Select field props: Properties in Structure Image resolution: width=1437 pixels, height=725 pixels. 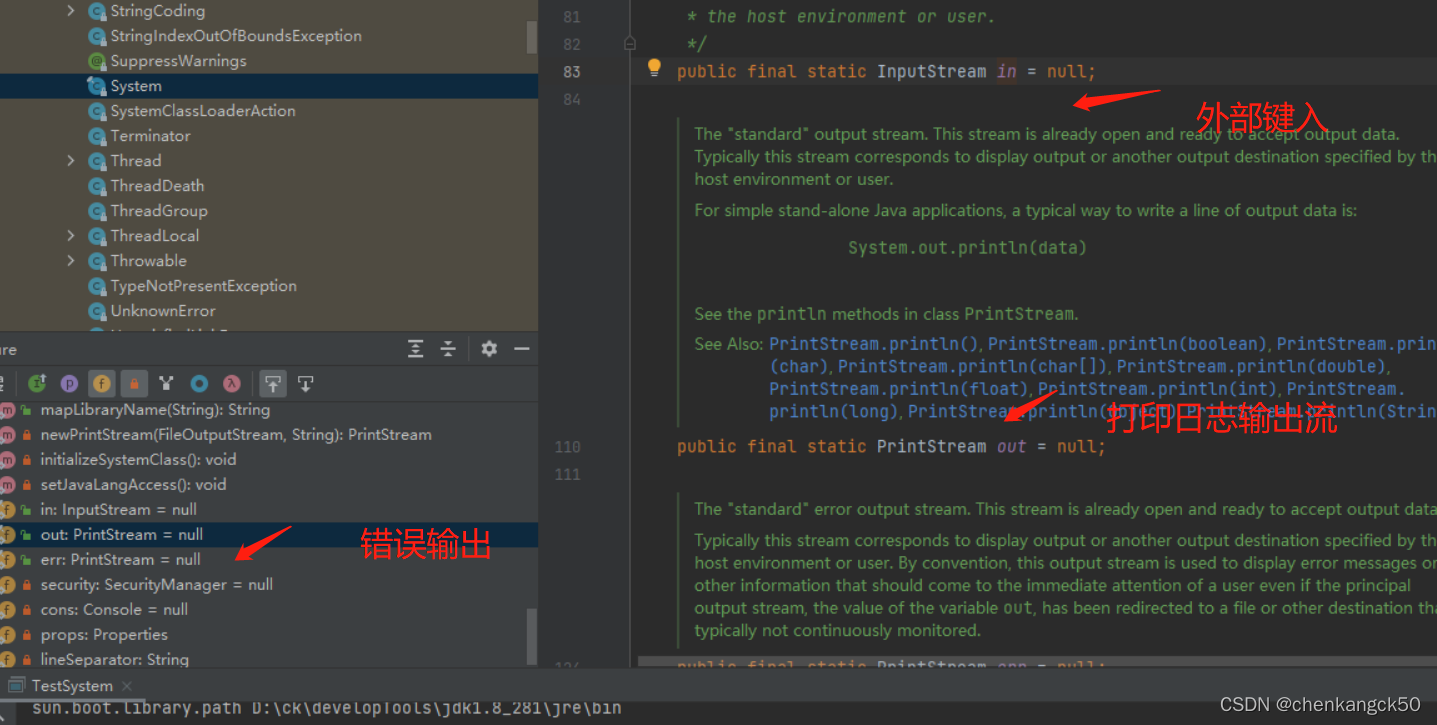pyautogui.click(x=104, y=635)
